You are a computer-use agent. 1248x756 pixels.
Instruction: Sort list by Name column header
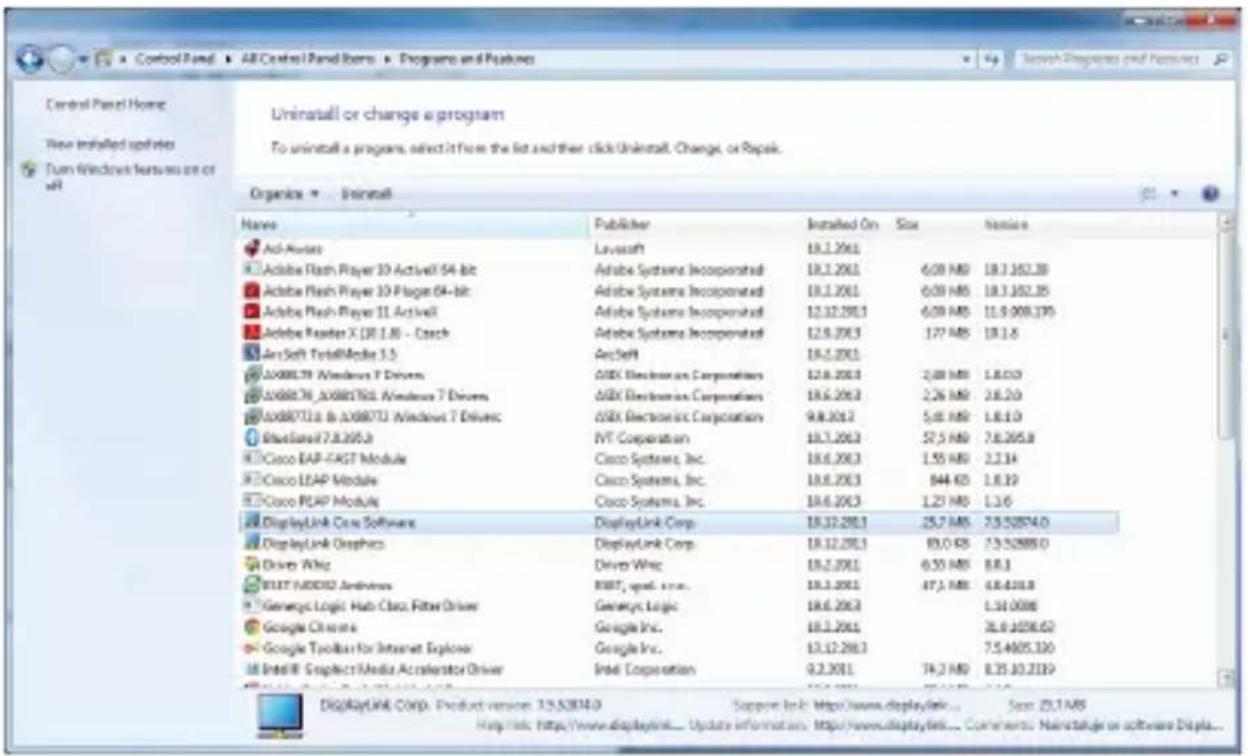pyautogui.click(x=413, y=226)
